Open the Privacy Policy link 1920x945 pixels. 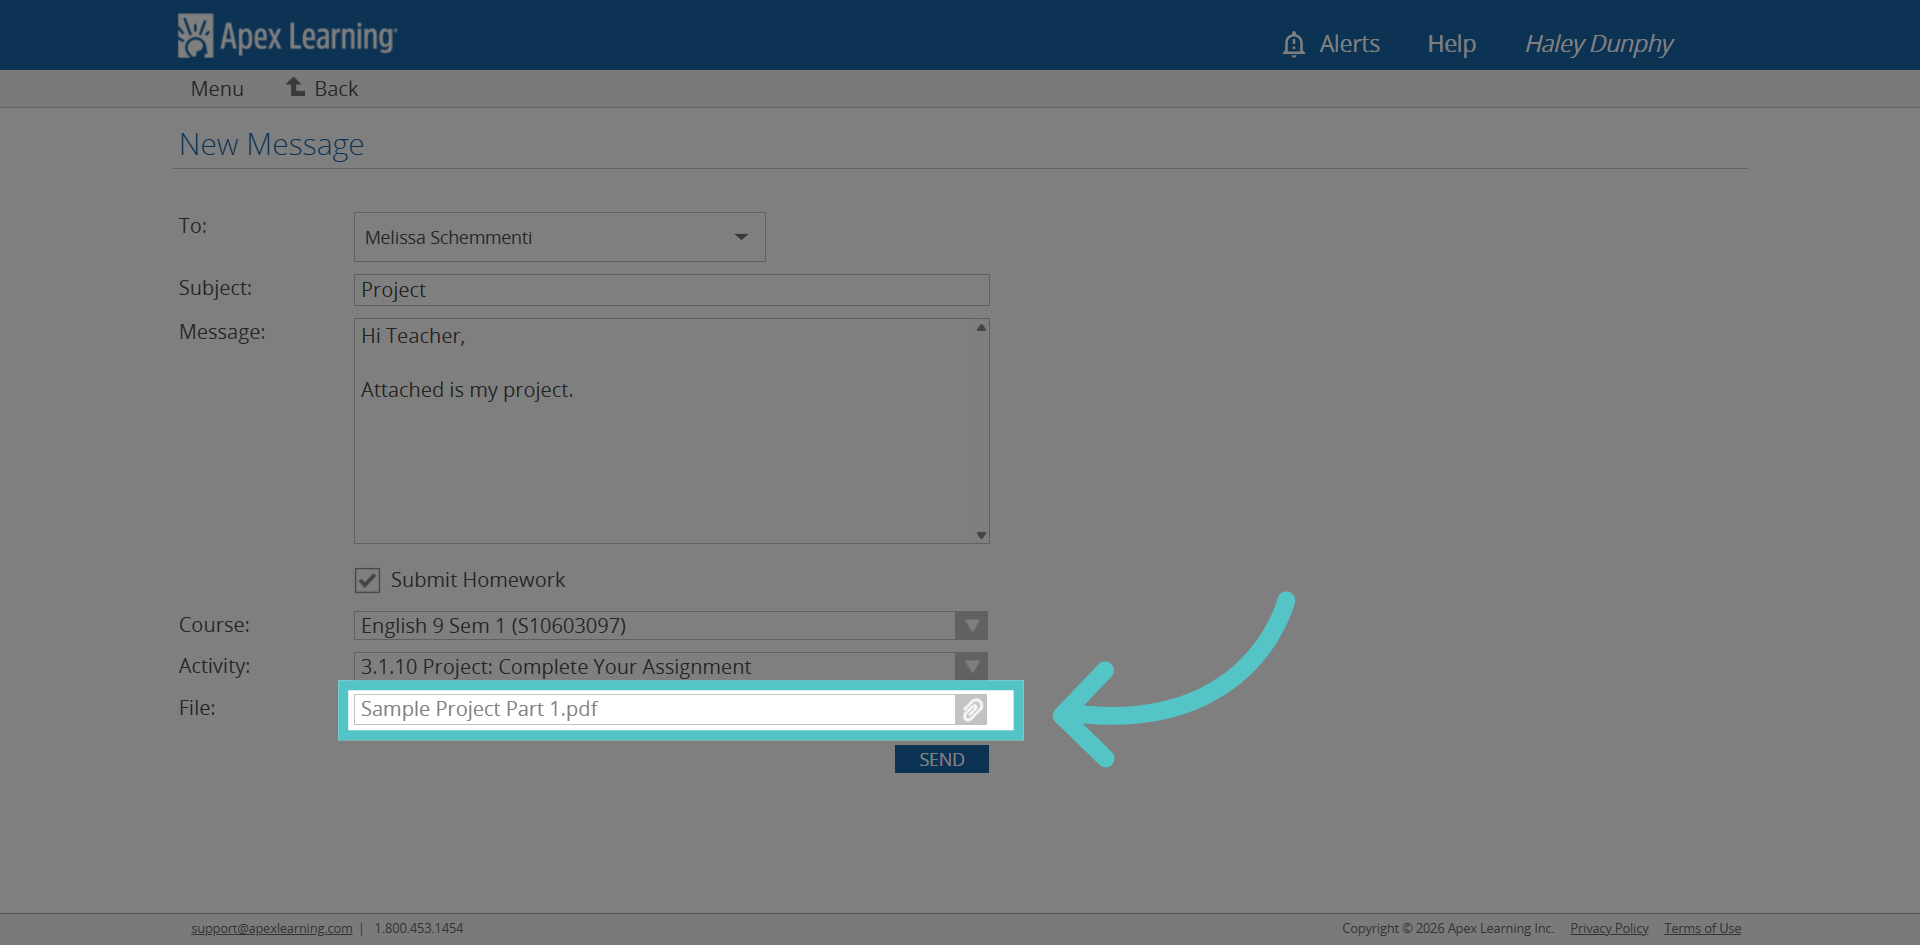point(1609,928)
